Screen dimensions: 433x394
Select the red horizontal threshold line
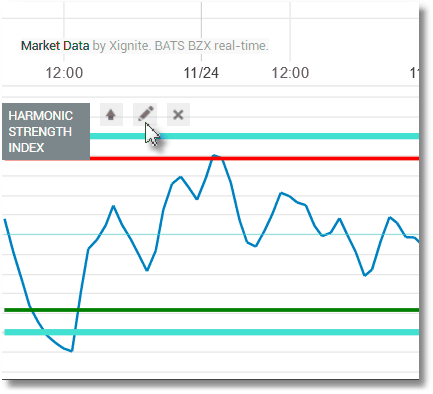coord(254,158)
